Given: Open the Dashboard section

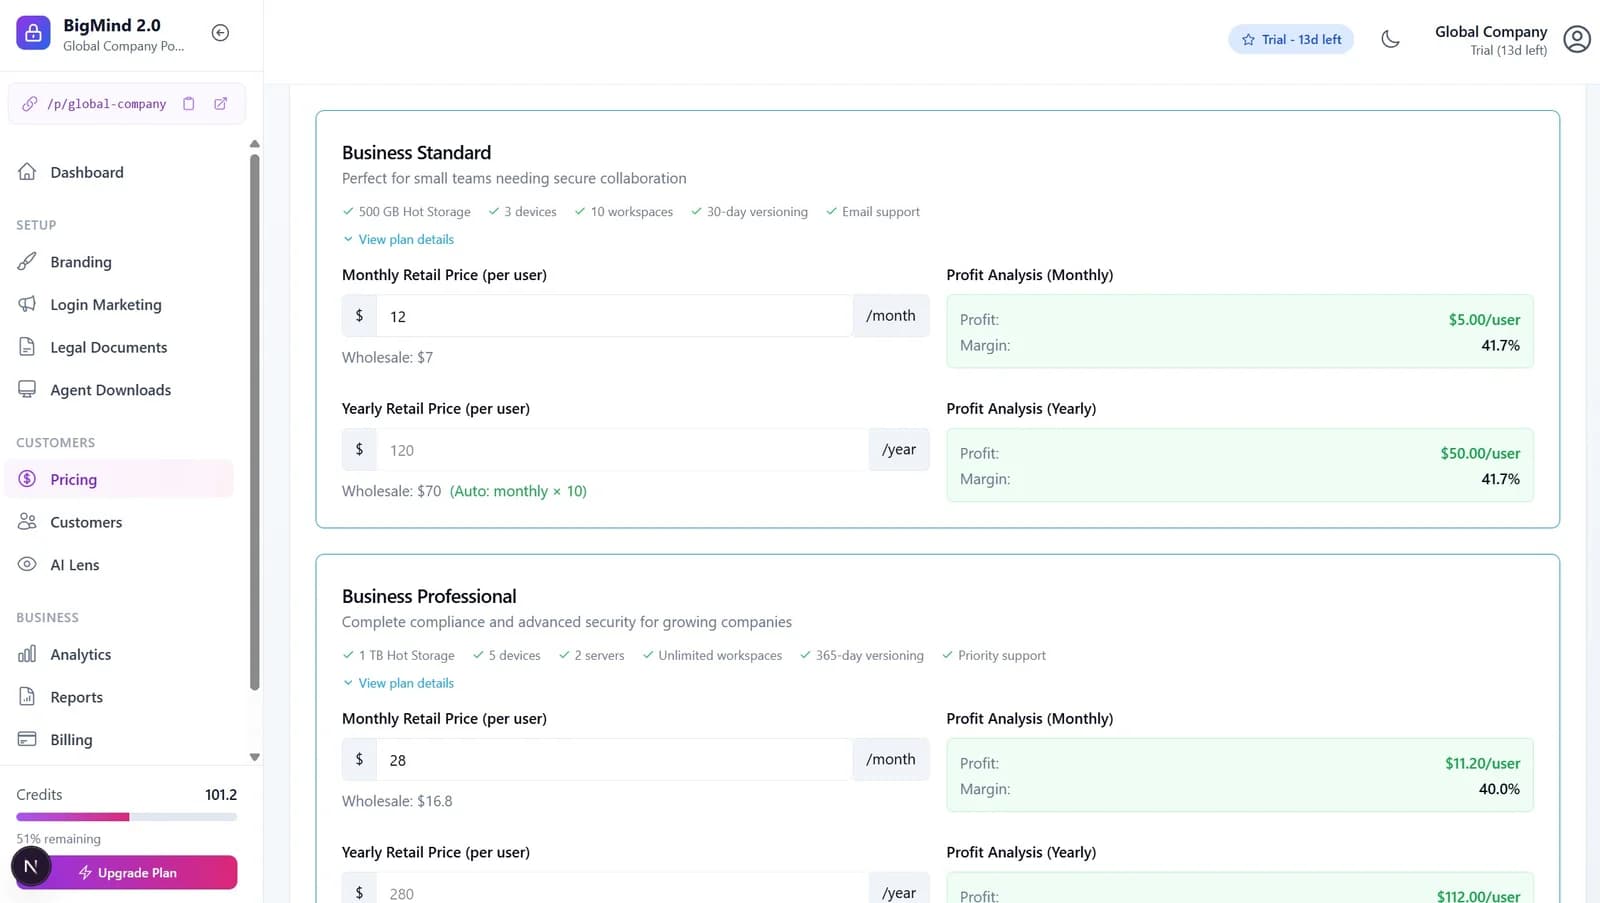Looking at the screenshot, I should click(87, 172).
